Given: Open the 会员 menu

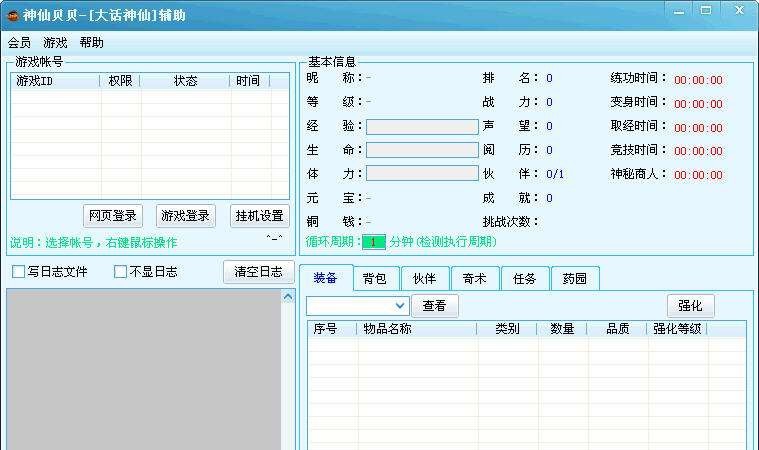Looking at the screenshot, I should [x=19, y=43].
